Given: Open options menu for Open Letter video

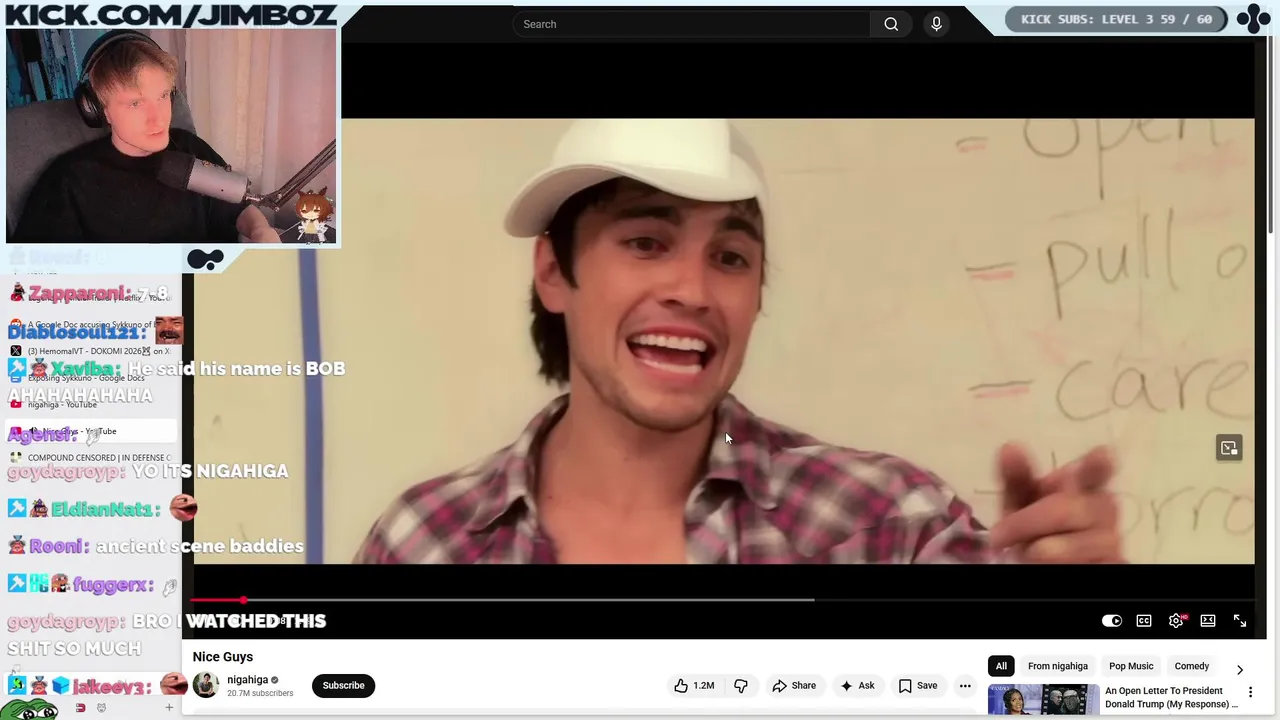Looking at the screenshot, I should point(1250,692).
